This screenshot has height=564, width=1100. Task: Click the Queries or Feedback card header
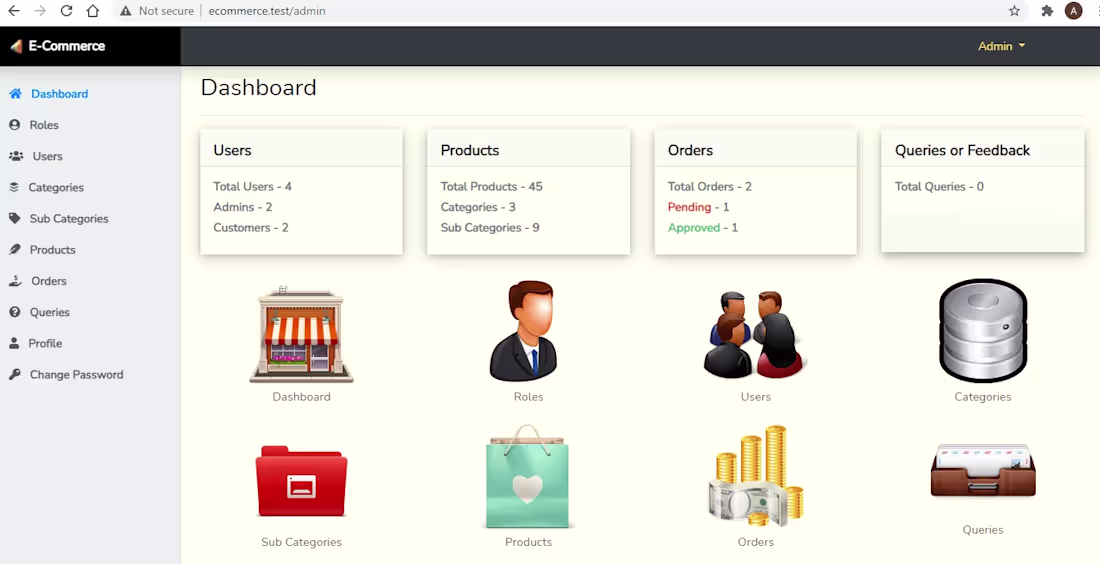coord(983,150)
